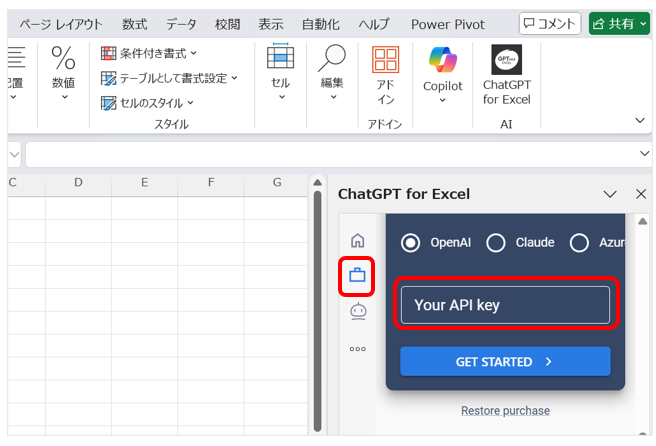656x446 pixels.
Task: Open the three-dots more menu in sidebar
Action: pos(358,349)
